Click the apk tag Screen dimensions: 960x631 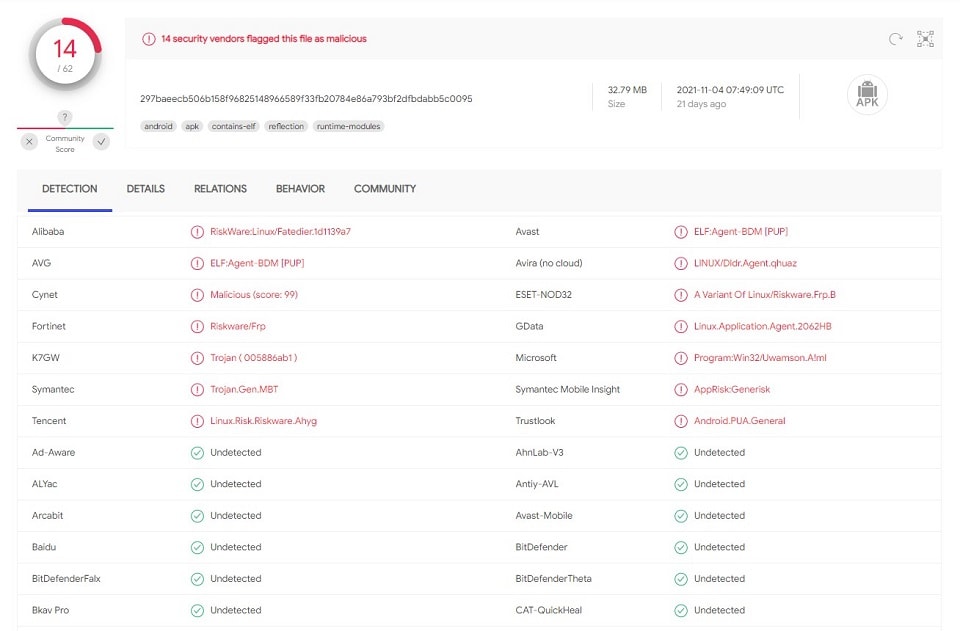pyautogui.click(x=192, y=126)
